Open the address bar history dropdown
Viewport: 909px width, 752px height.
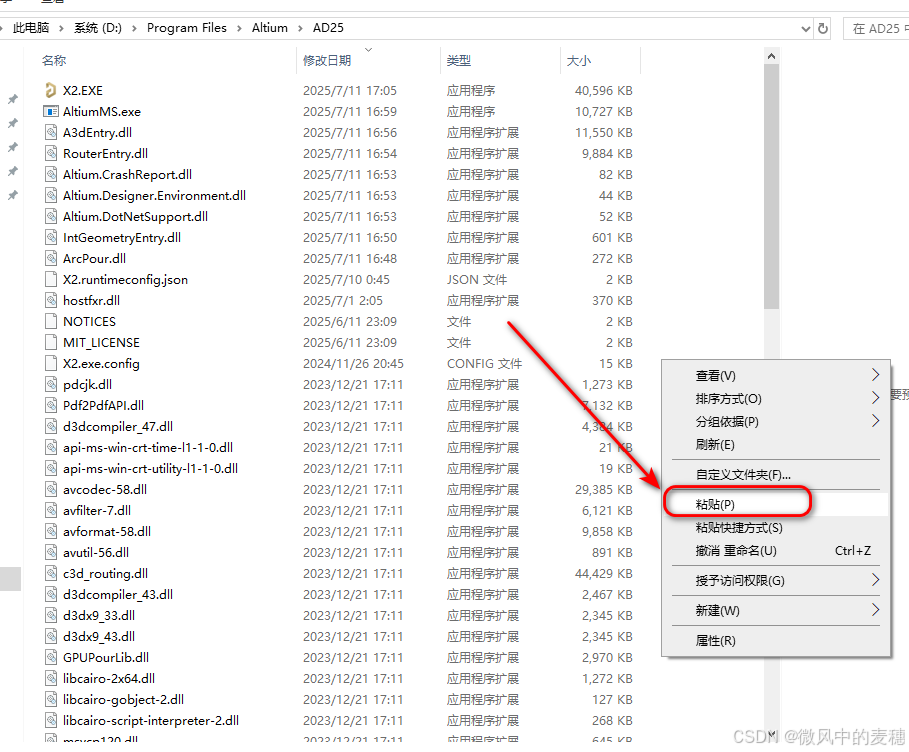click(x=805, y=28)
